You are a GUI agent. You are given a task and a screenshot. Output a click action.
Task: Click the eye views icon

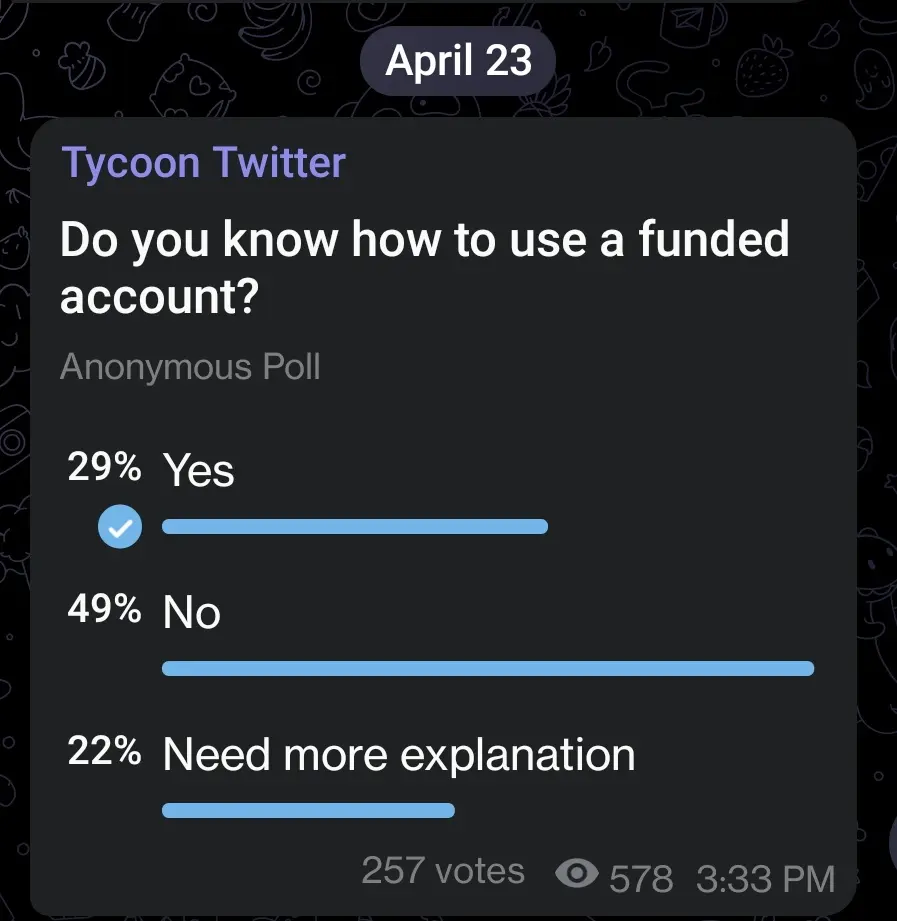click(575, 876)
